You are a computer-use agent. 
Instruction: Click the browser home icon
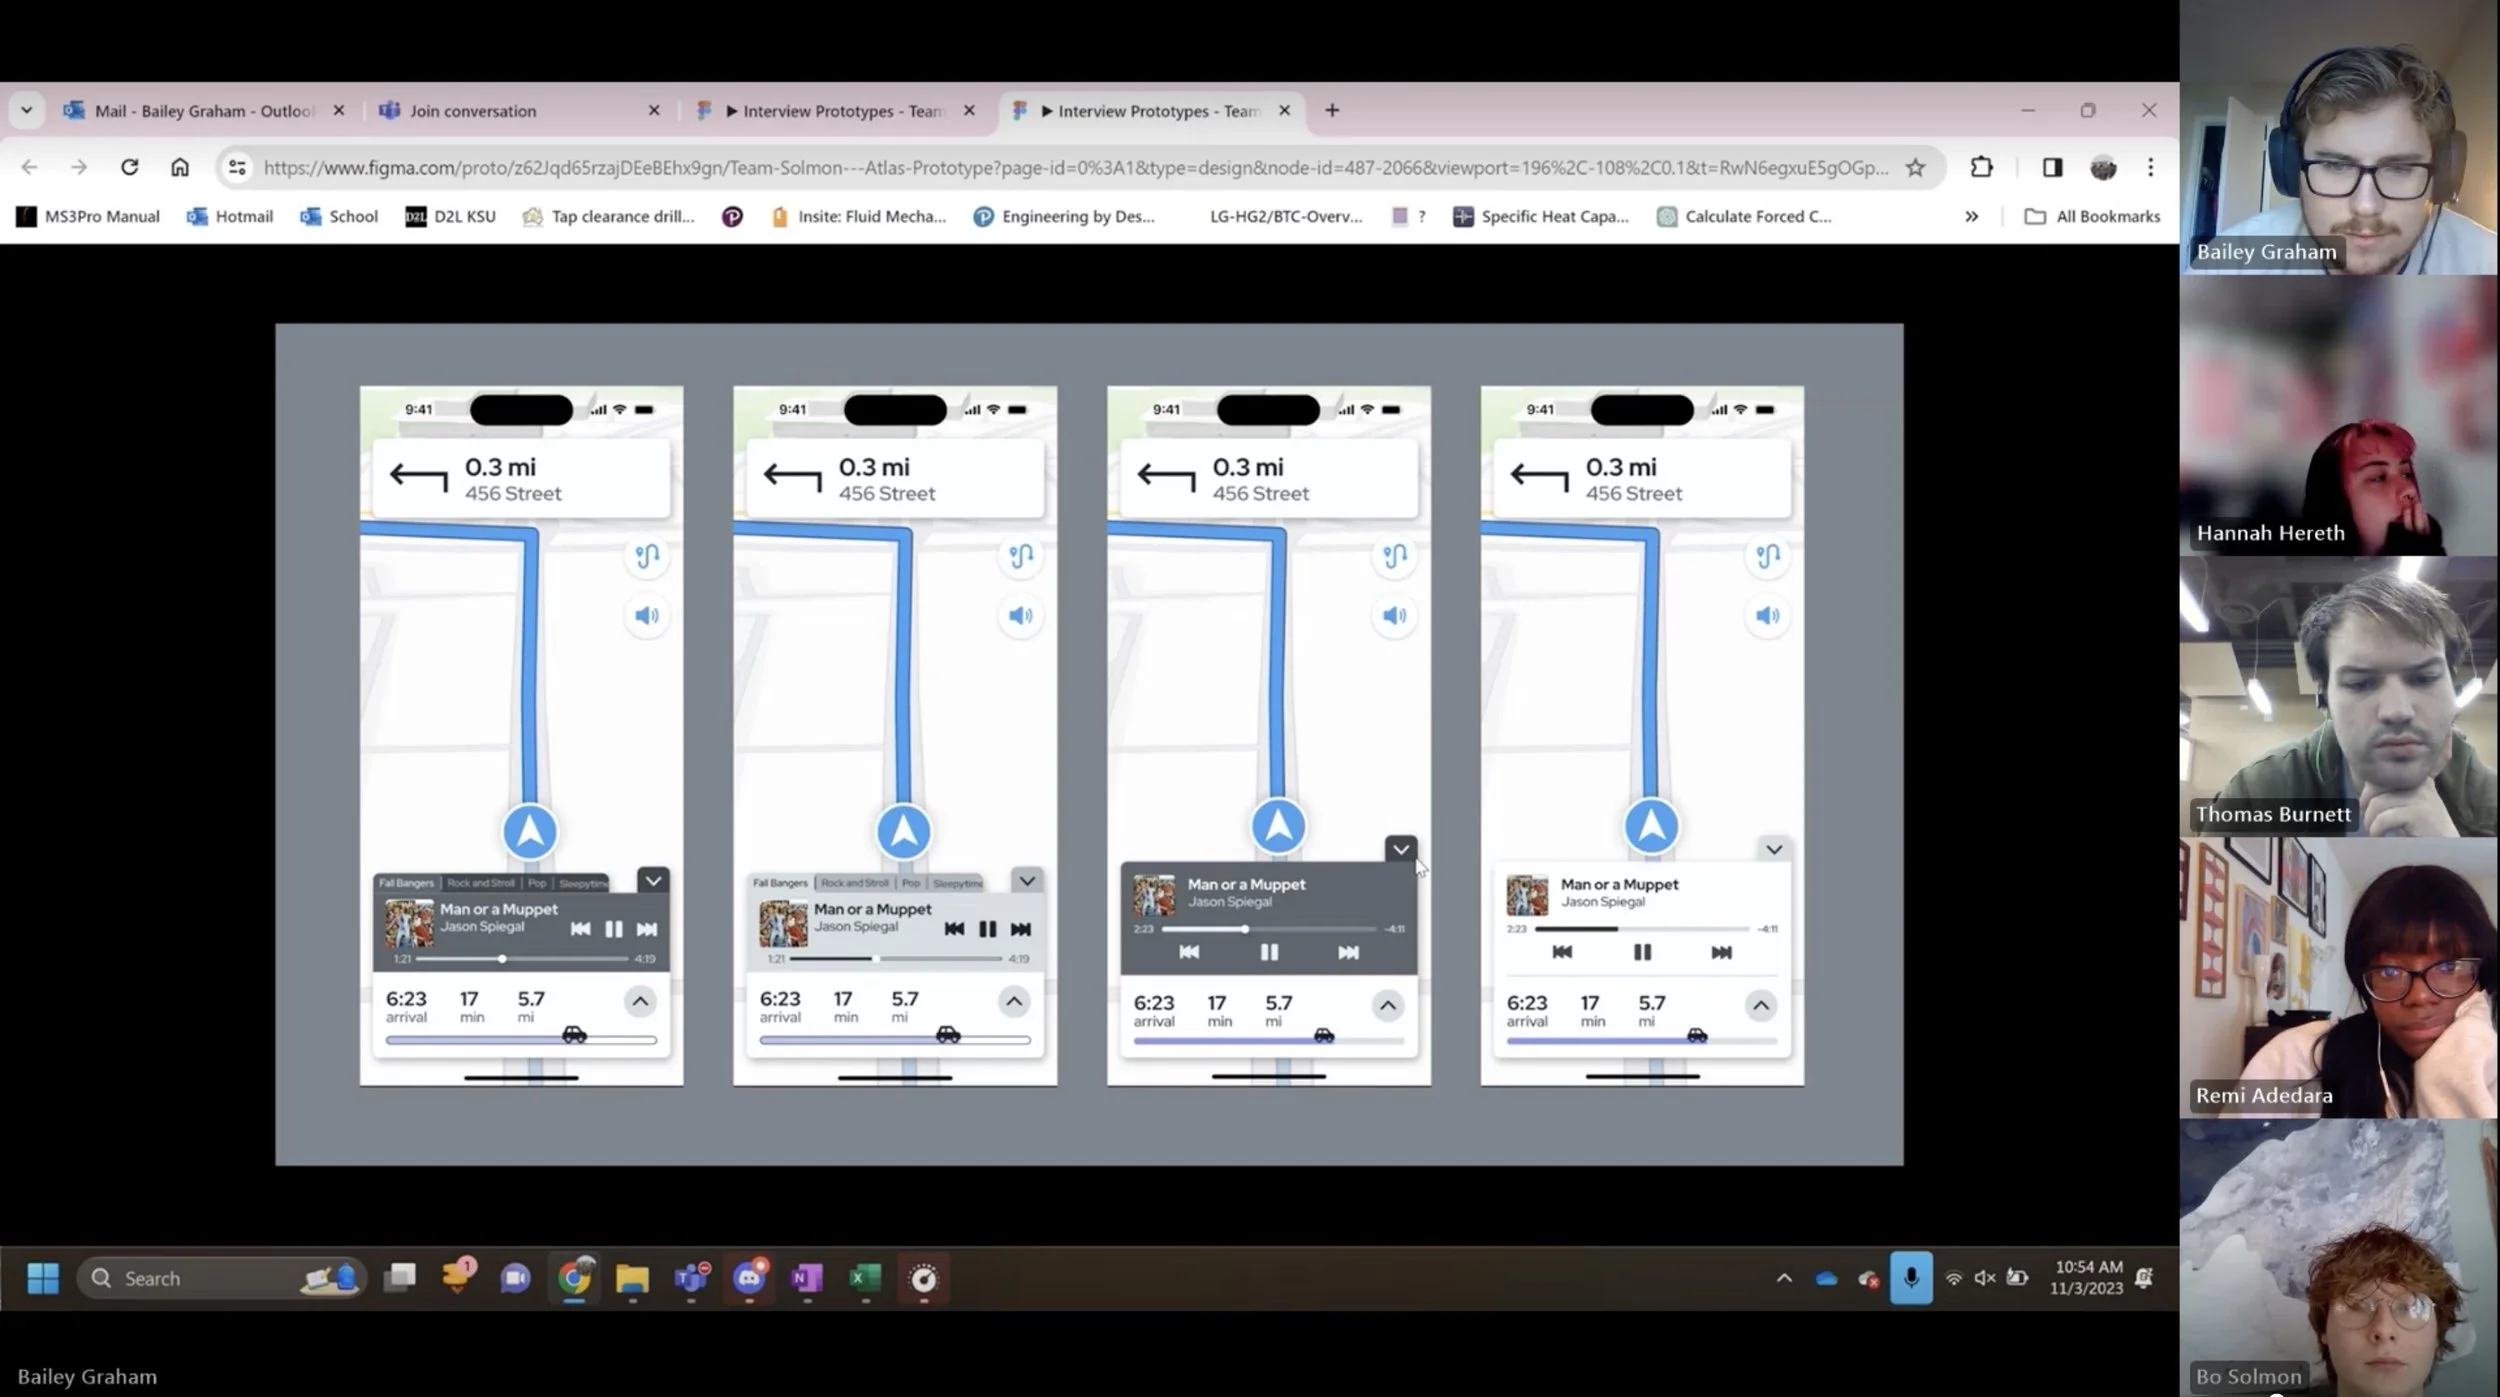[180, 167]
